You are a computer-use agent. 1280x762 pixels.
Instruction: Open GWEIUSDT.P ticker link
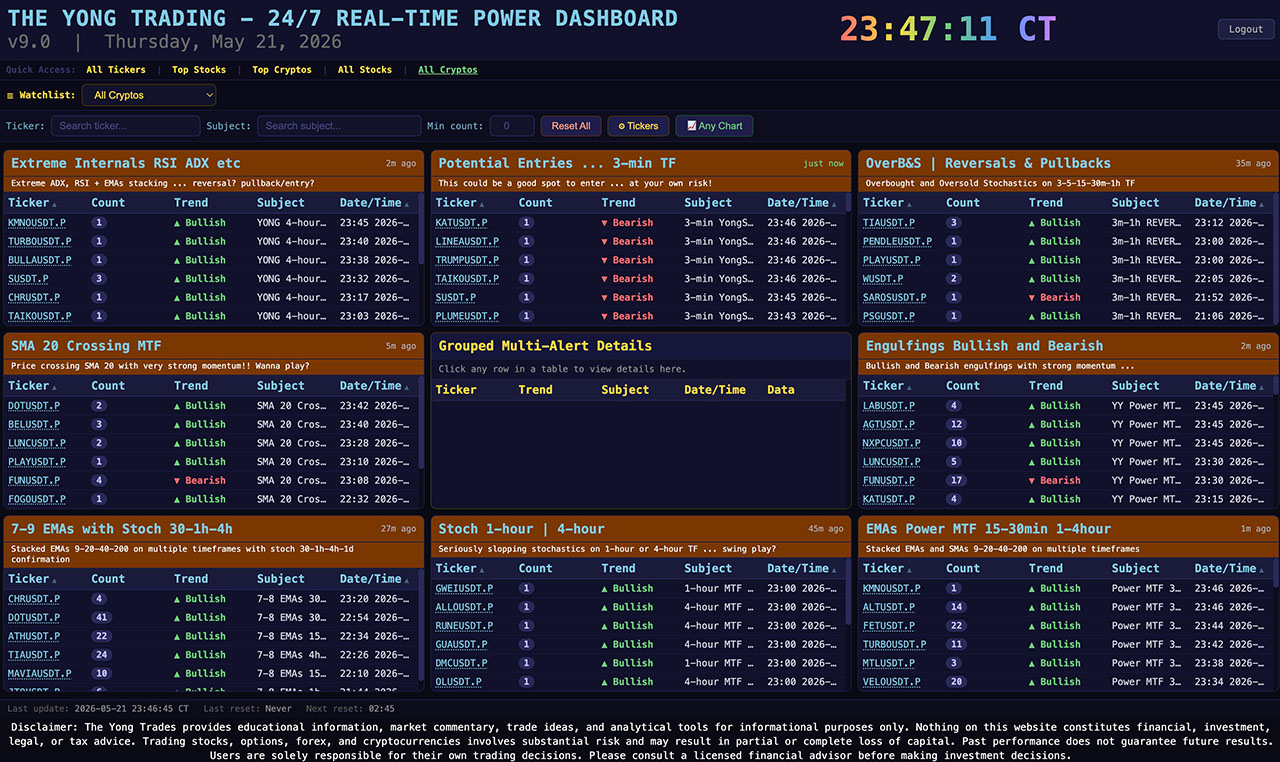pos(464,588)
